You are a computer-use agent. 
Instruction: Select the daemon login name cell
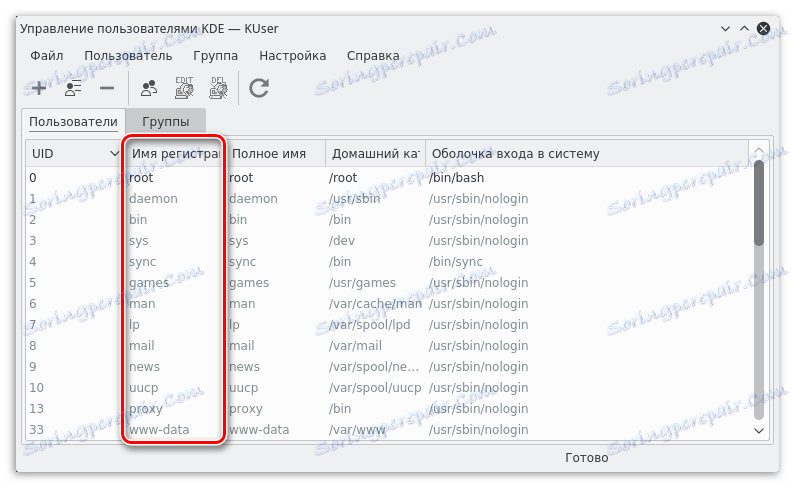tap(174, 198)
